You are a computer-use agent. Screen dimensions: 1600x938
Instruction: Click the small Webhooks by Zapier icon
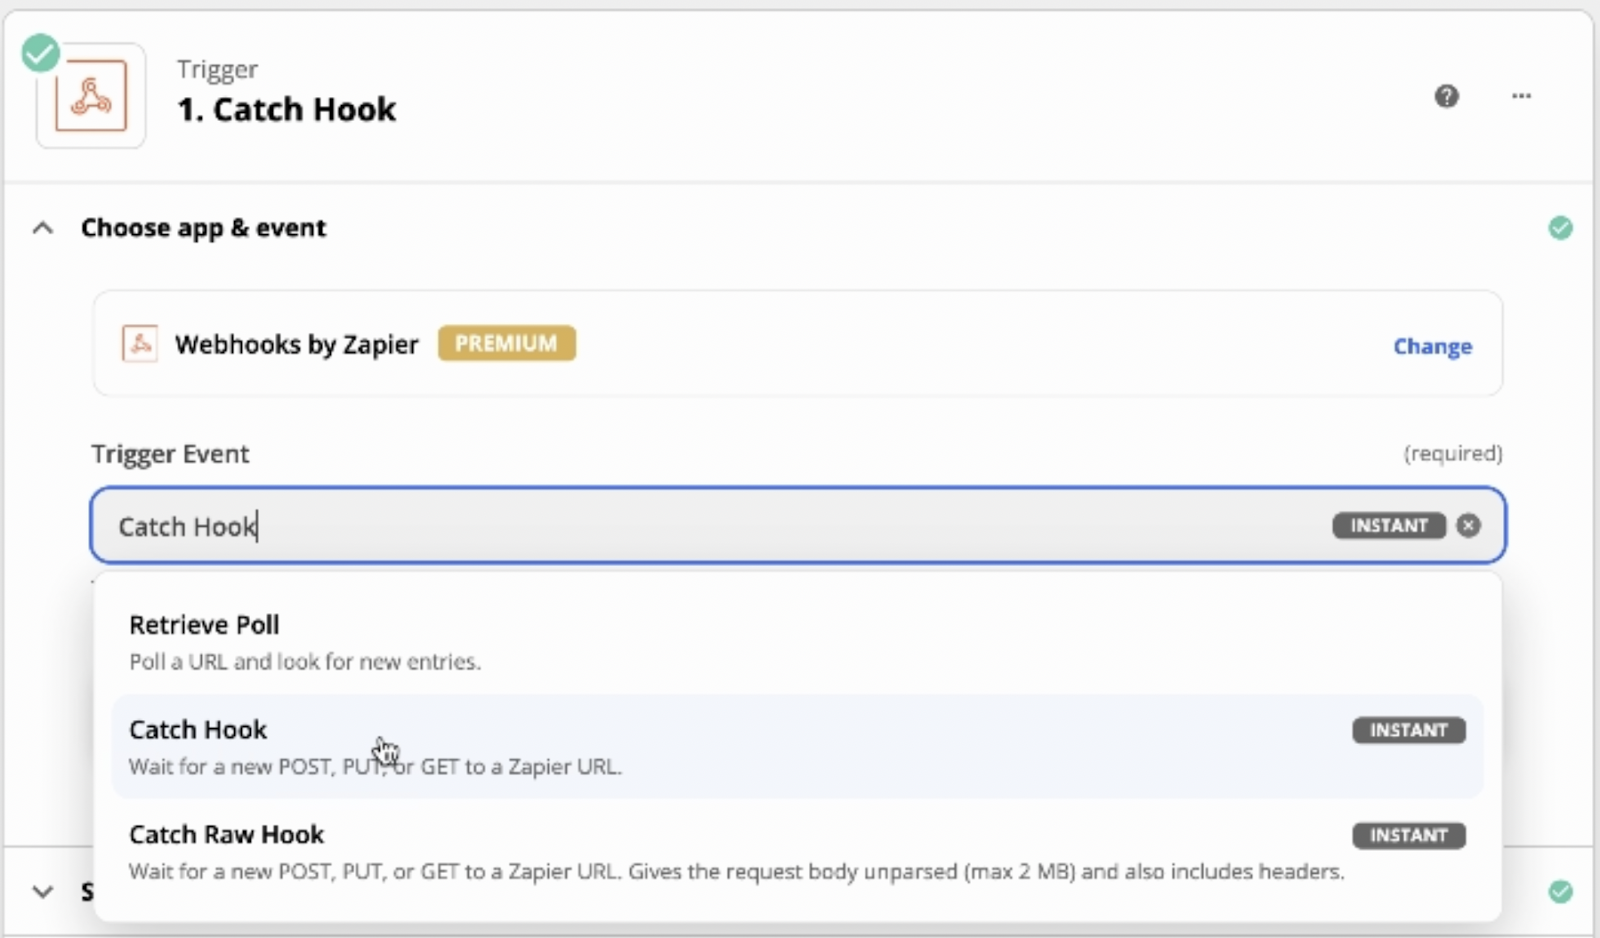(x=140, y=344)
